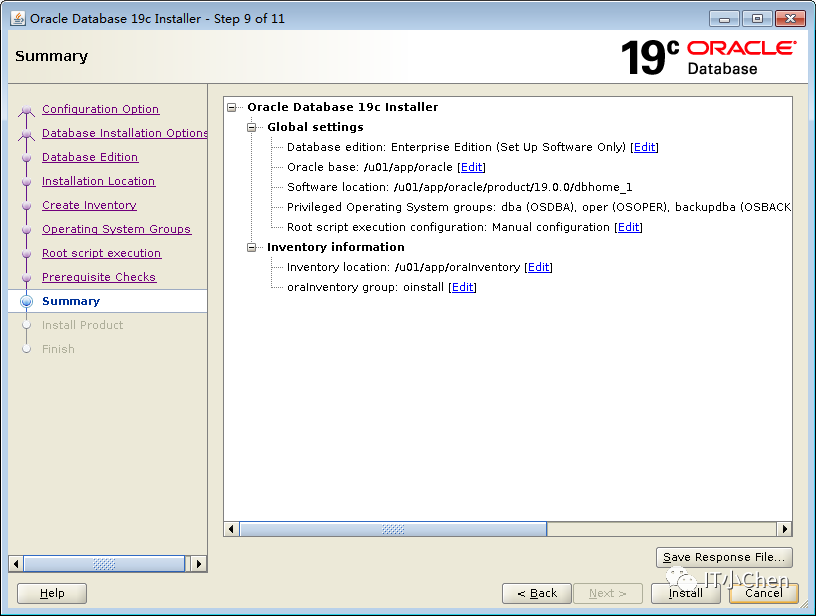Click summary panel scroll left arrow
The height and width of the screenshot is (616, 816).
coord(231,529)
